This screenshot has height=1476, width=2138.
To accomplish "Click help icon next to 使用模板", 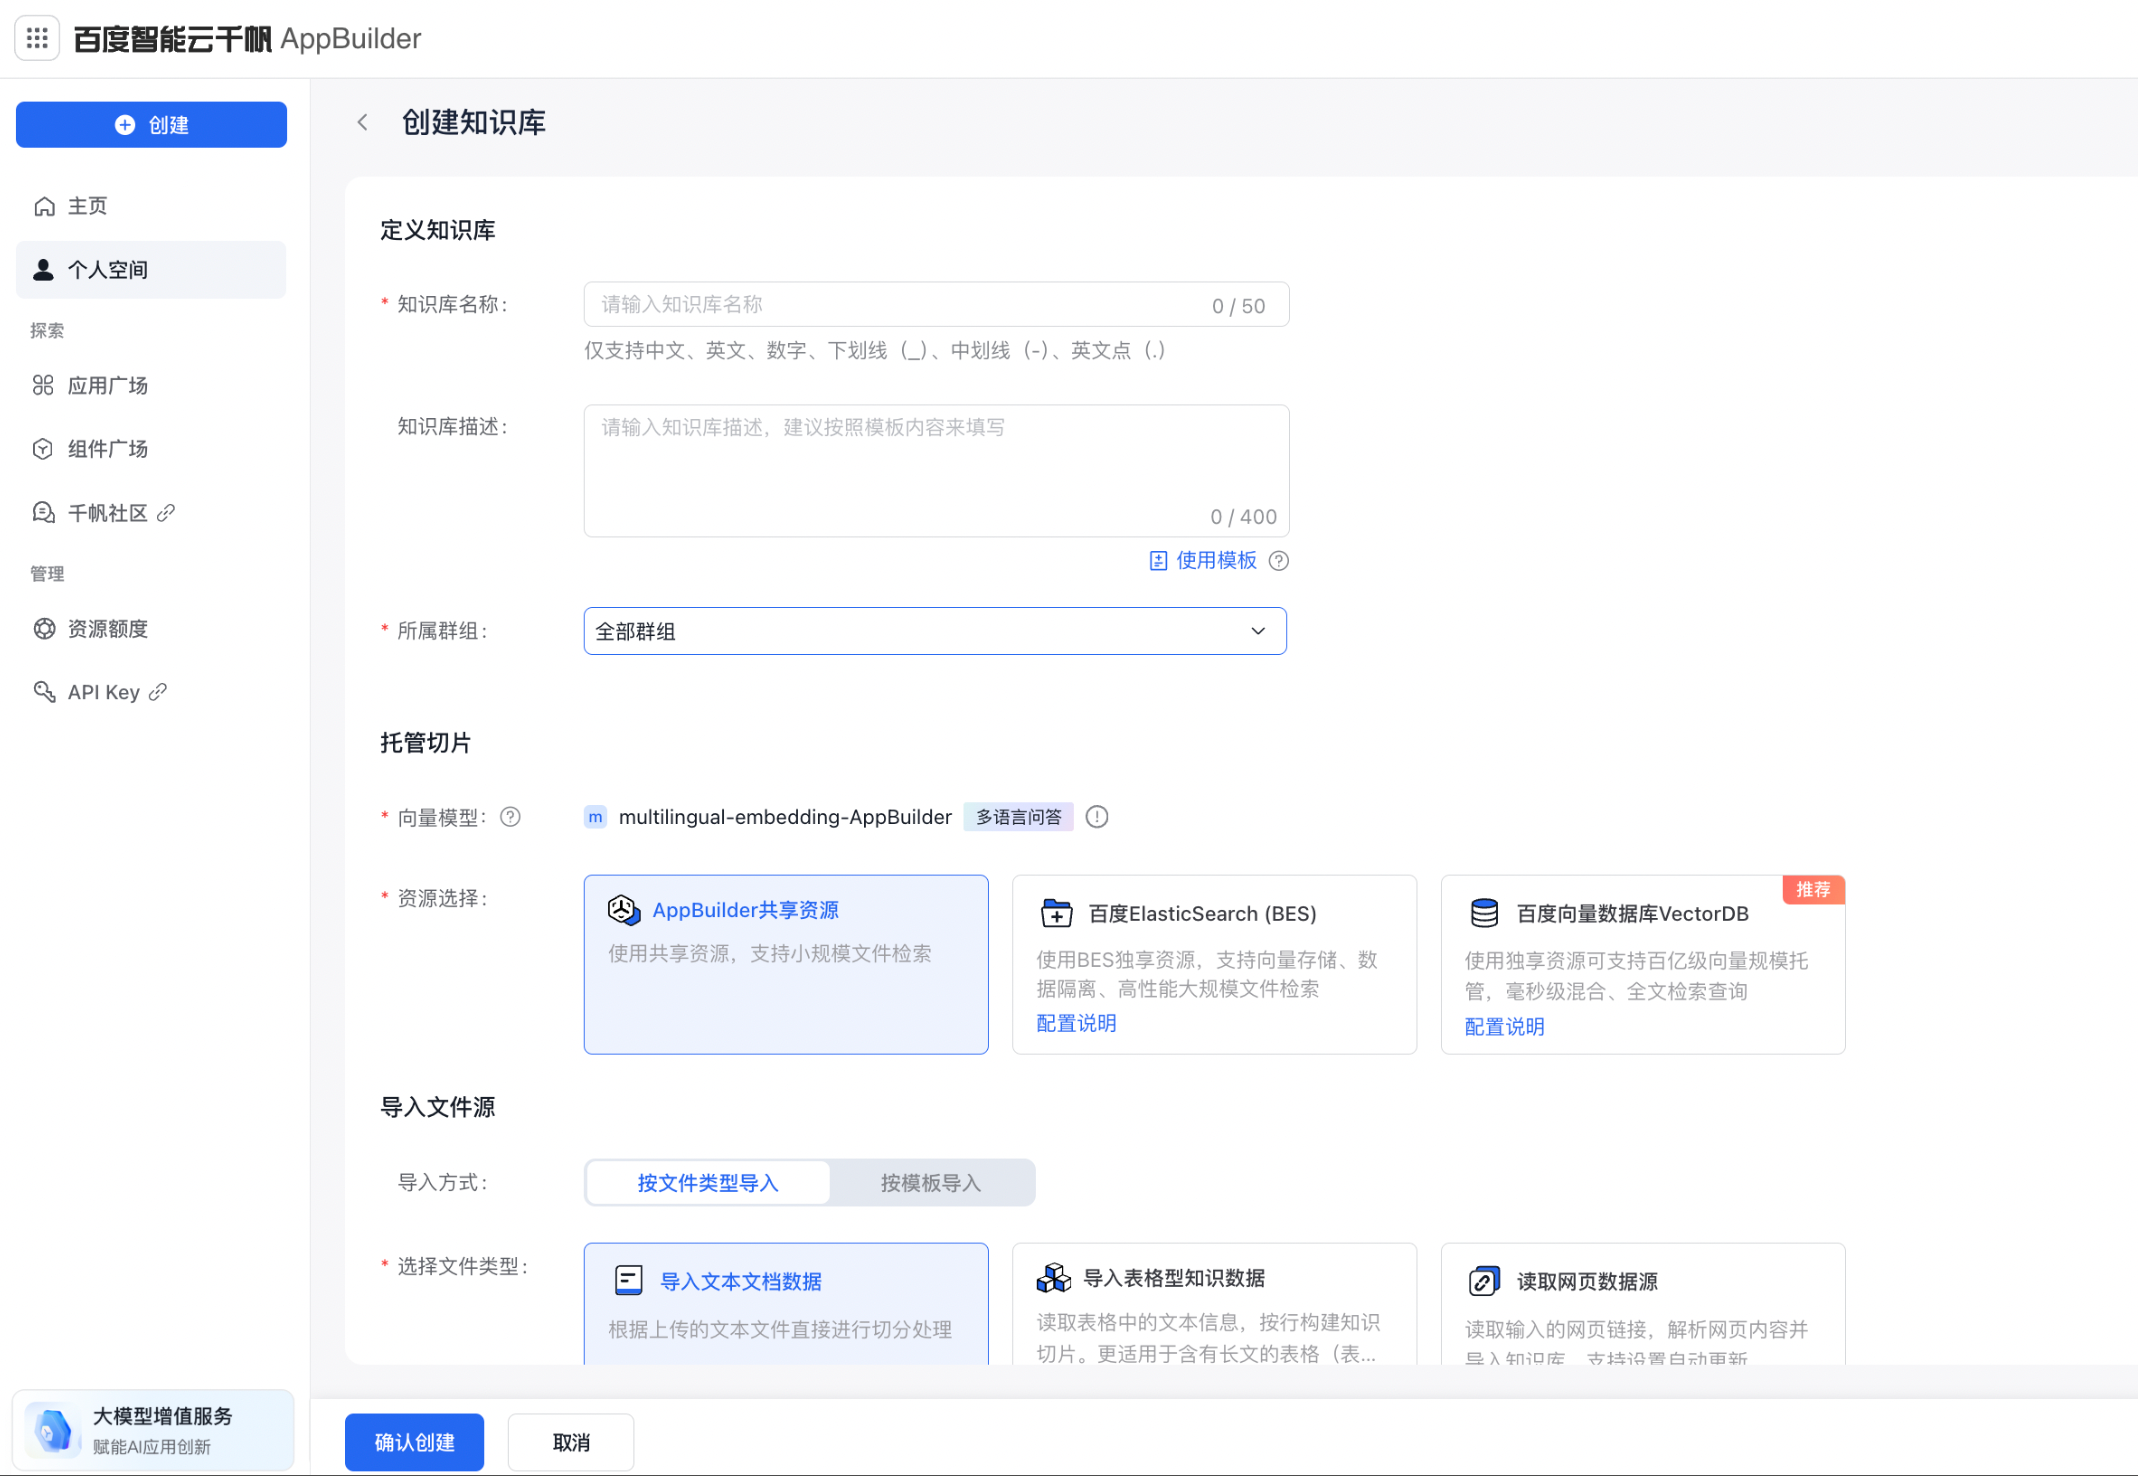I will [x=1279, y=561].
